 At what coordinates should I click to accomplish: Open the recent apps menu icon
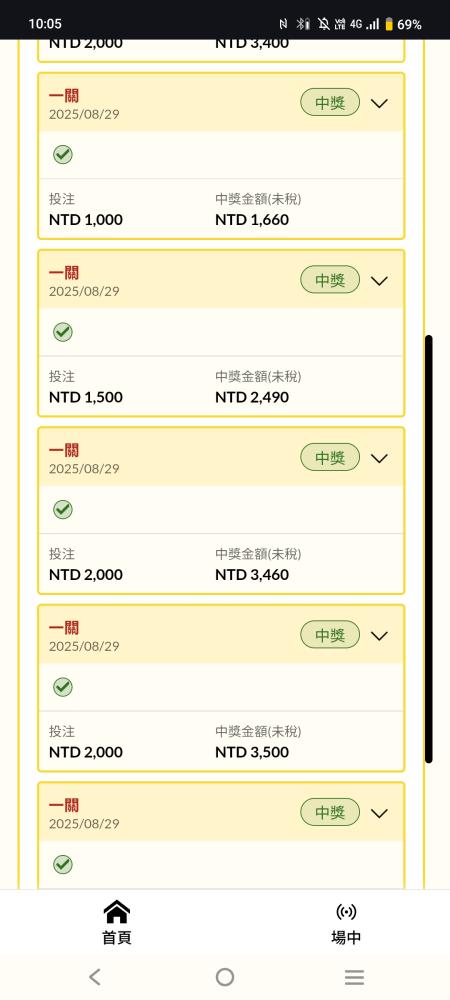coord(354,976)
